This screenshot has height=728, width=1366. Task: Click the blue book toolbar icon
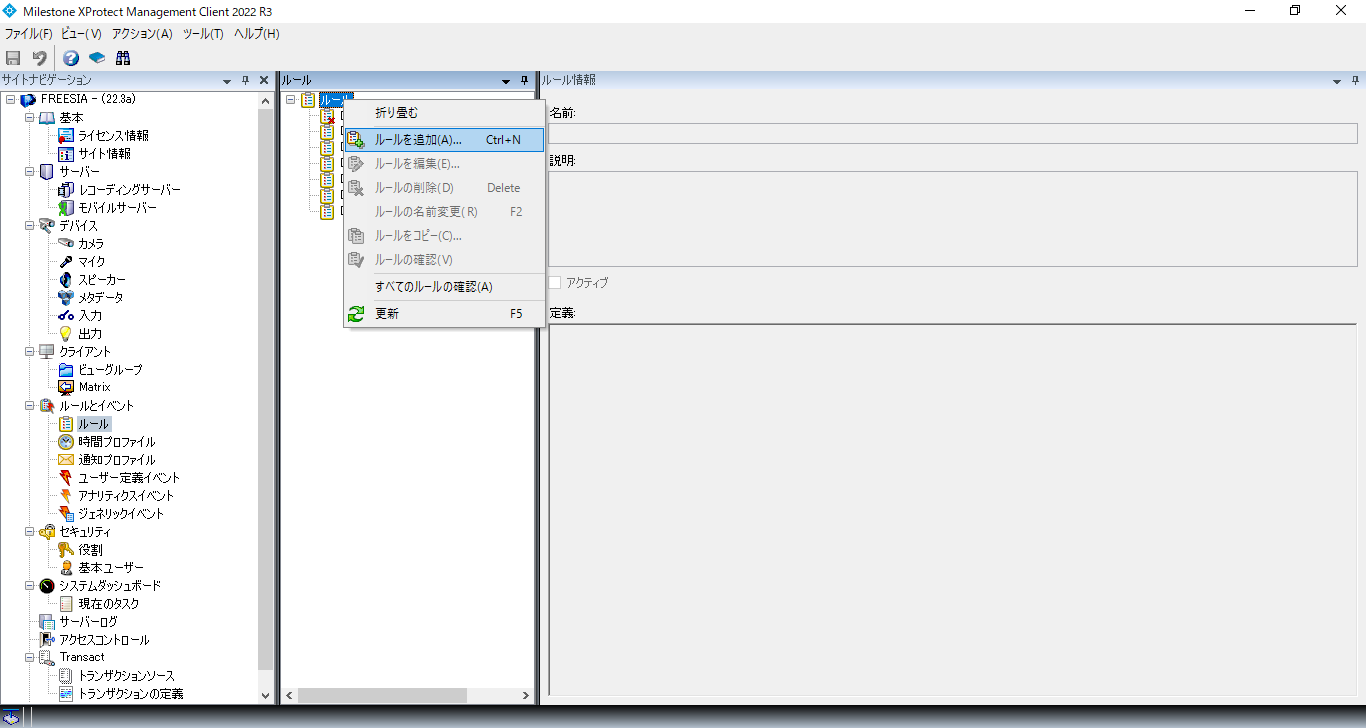tap(97, 58)
